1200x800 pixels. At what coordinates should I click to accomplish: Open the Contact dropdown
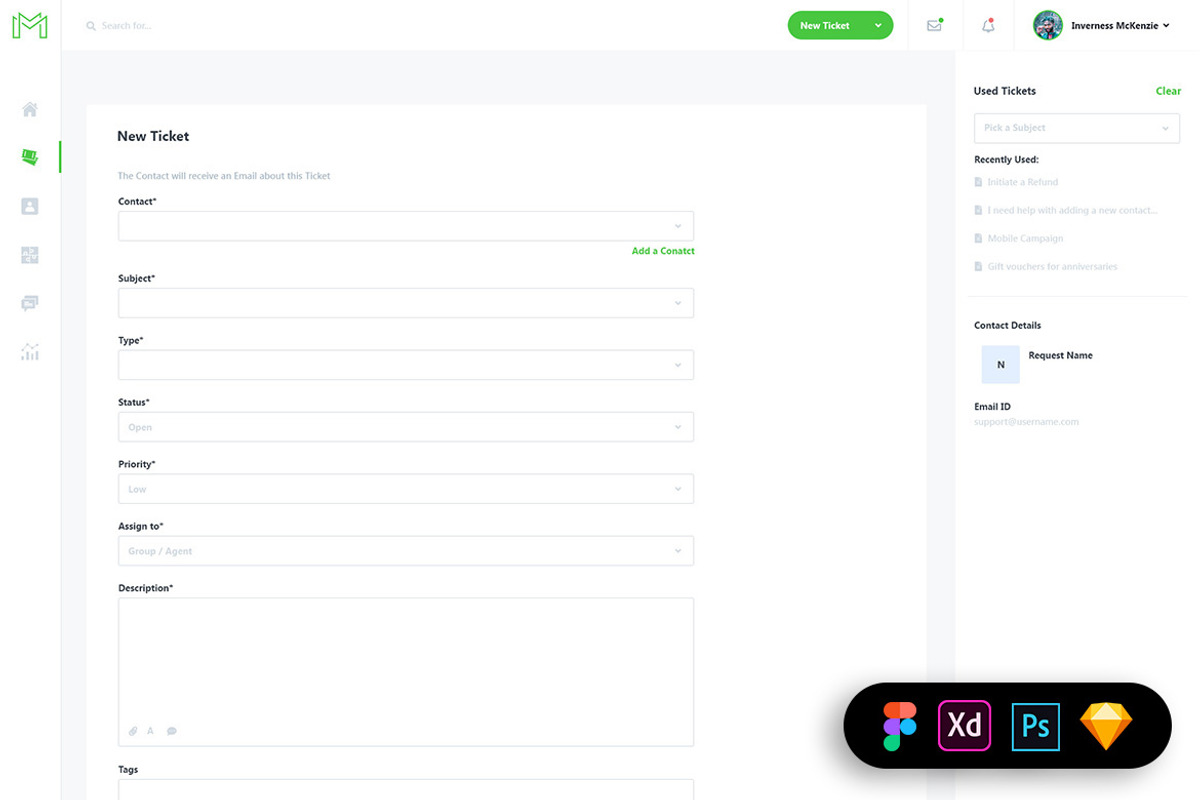click(x=405, y=226)
